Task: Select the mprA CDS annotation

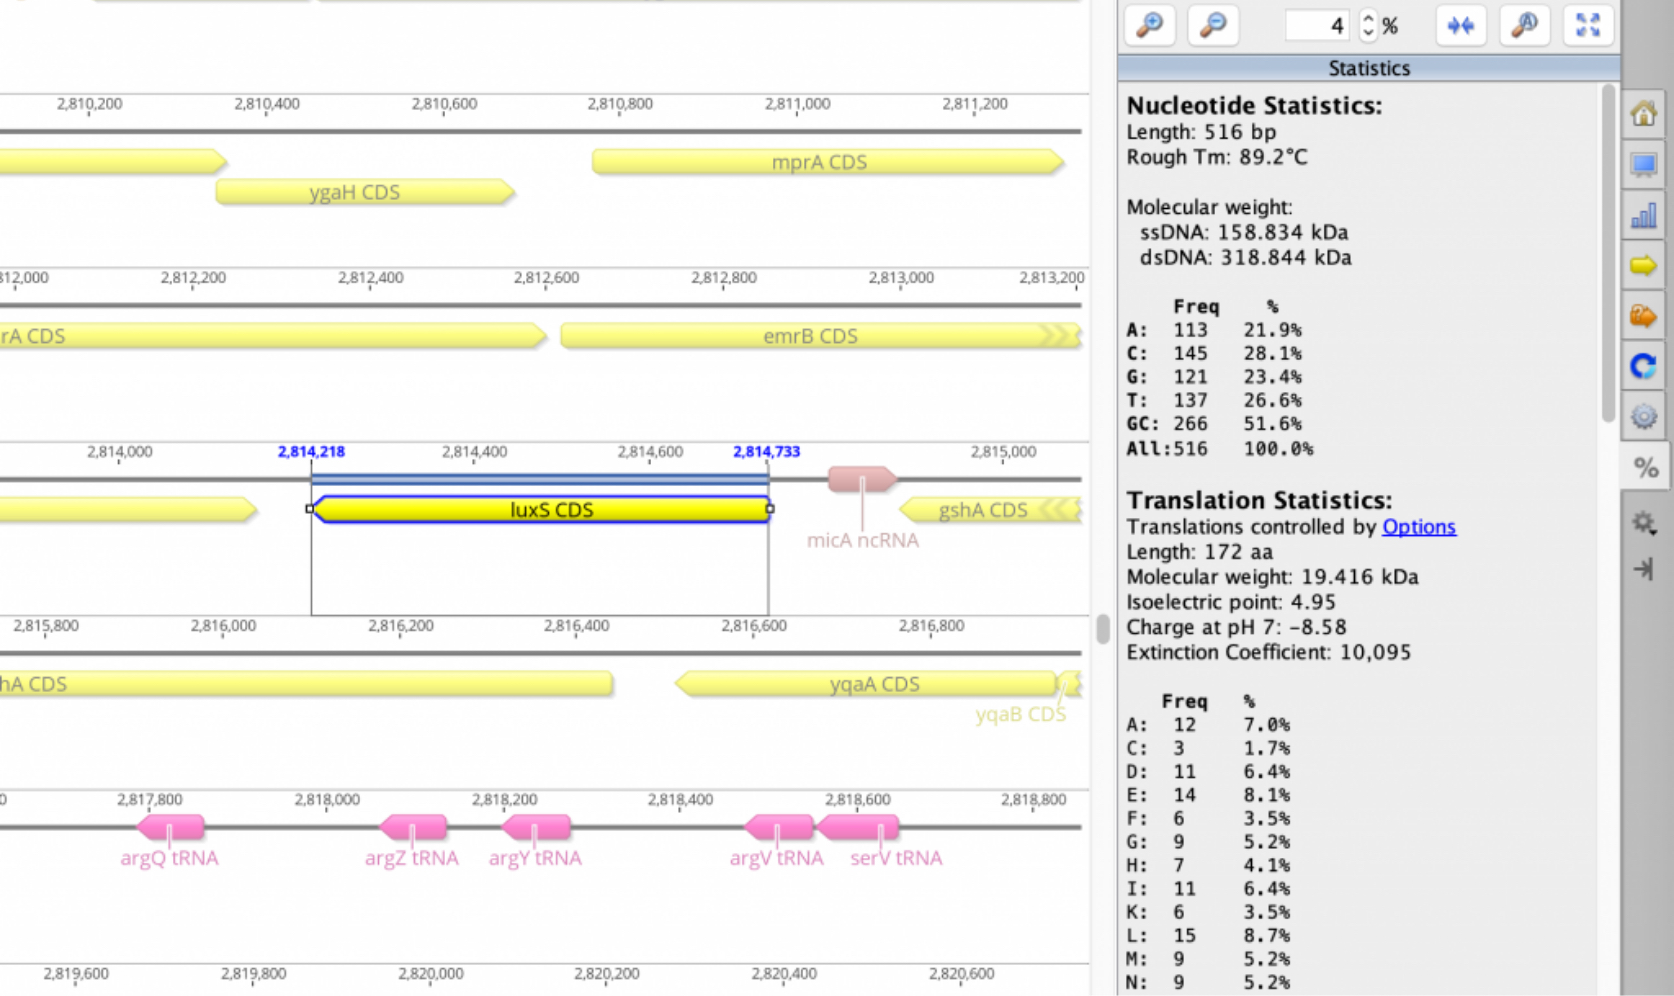Action: [x=828, y=162]
